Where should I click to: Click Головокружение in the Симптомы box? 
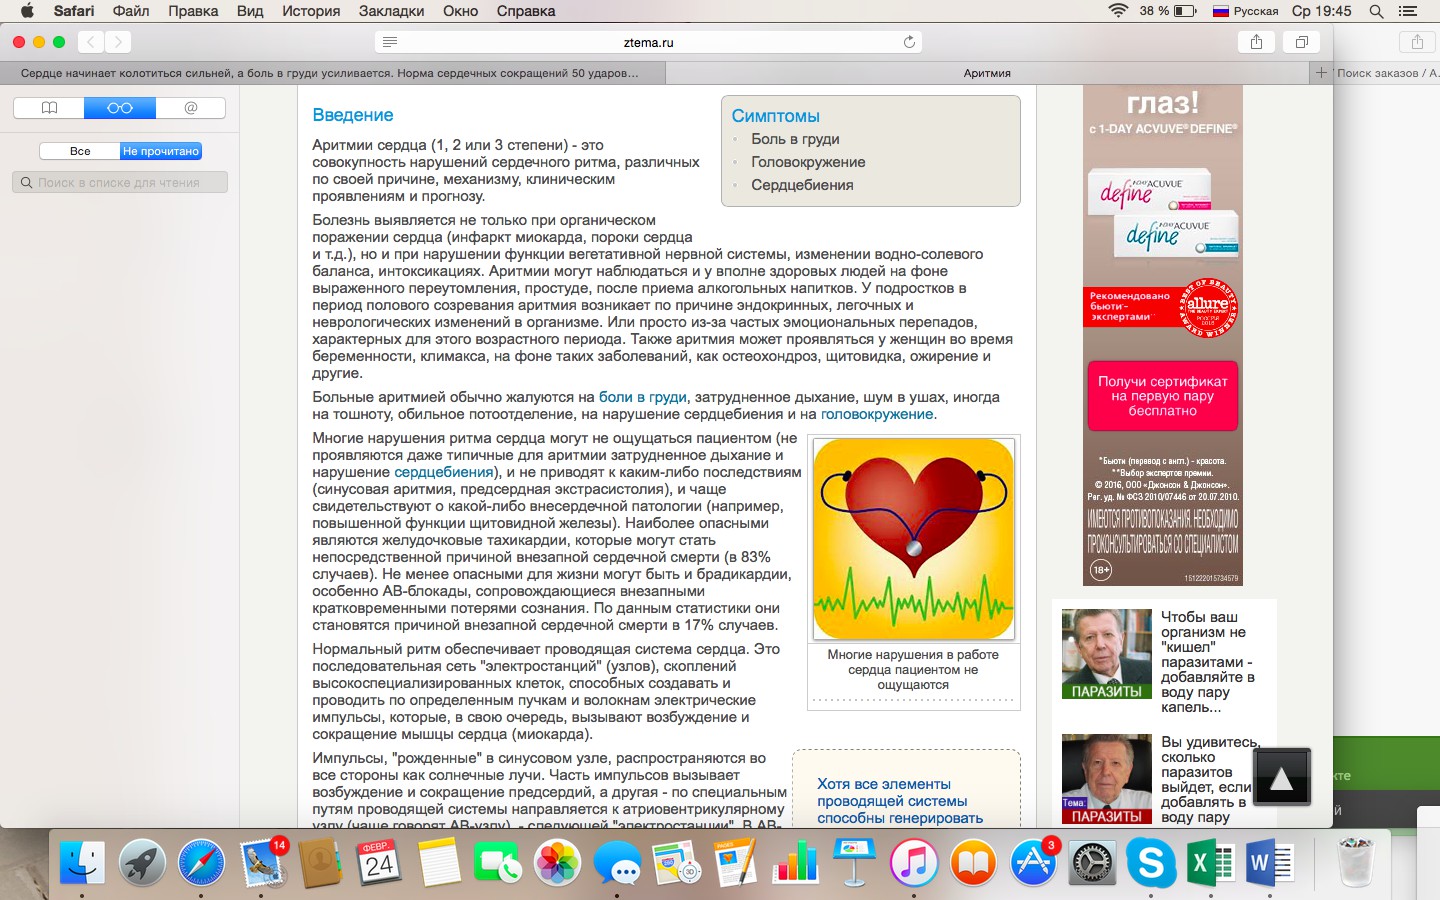click(x=808, y=162)
